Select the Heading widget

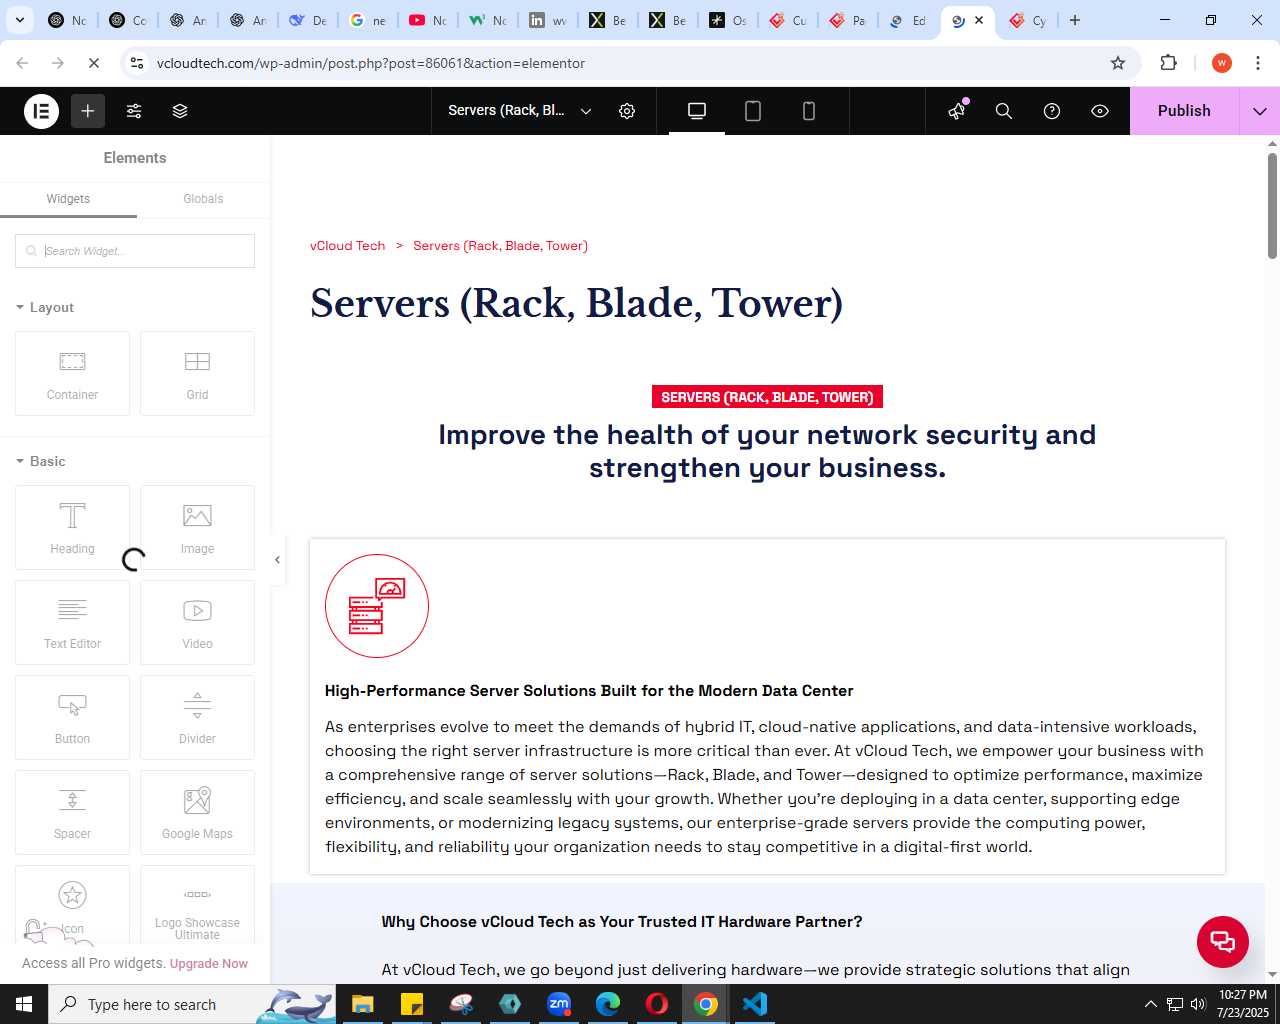click(x=72, y=527)
